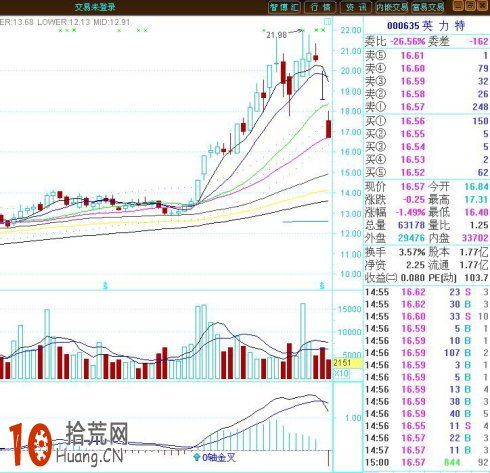This screenshot has width=490, height=473.
Task: Restore down the trading software window
Action: point(470,6)
